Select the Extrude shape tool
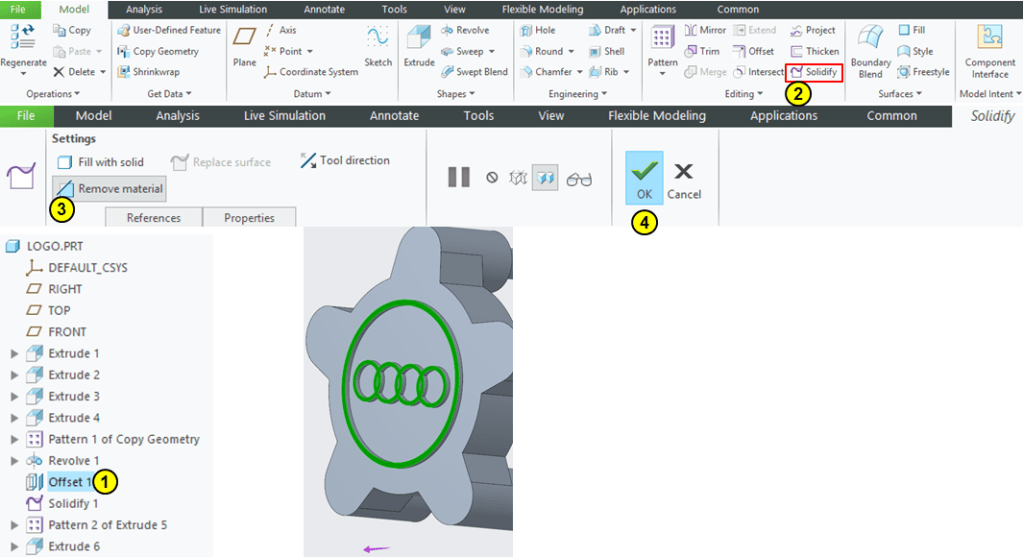 pos(417,46)
